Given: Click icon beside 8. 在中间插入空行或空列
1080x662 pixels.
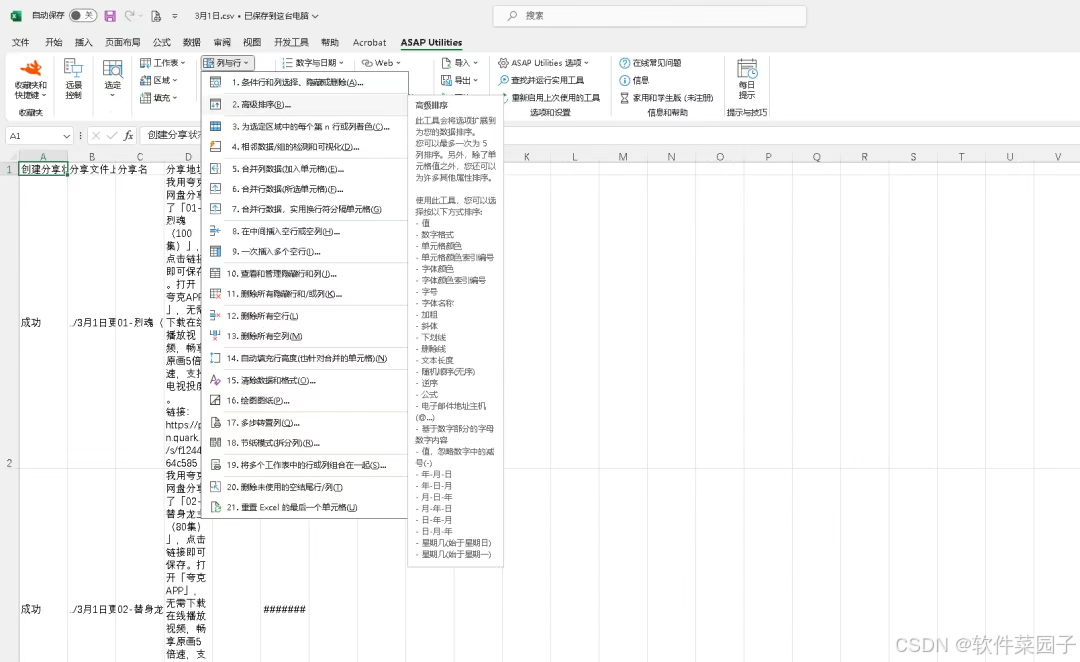Looking at the screenshot, I should coord(216,231).
